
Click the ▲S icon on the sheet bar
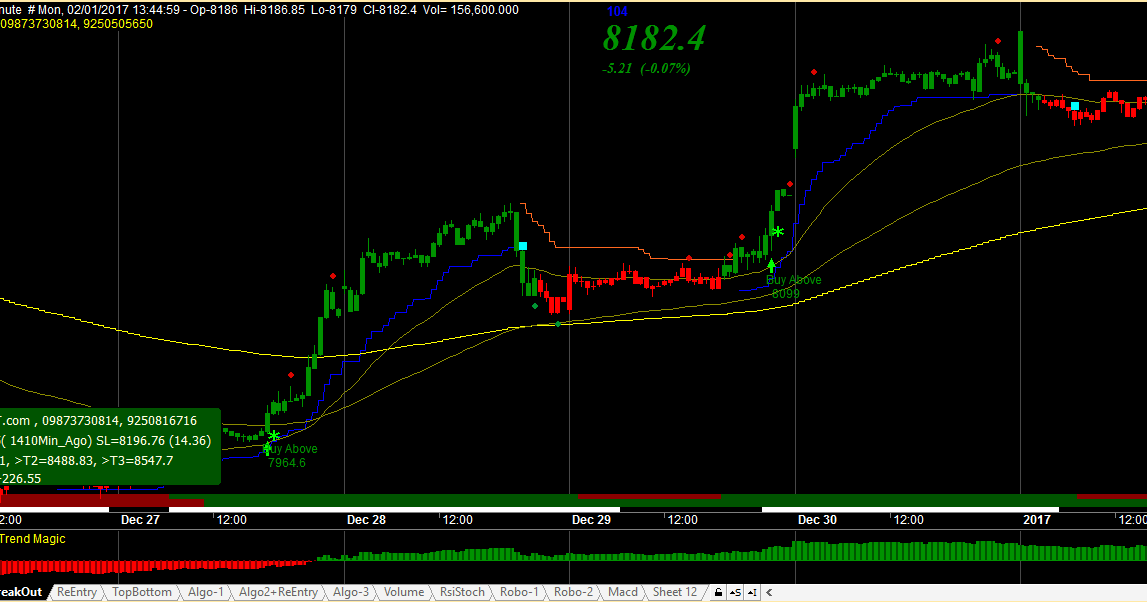(x=735, y=592)
